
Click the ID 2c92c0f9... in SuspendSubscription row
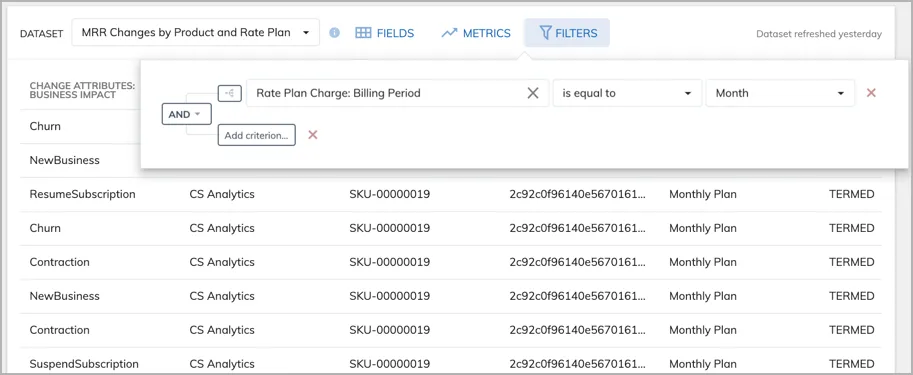tap(578, 364)
